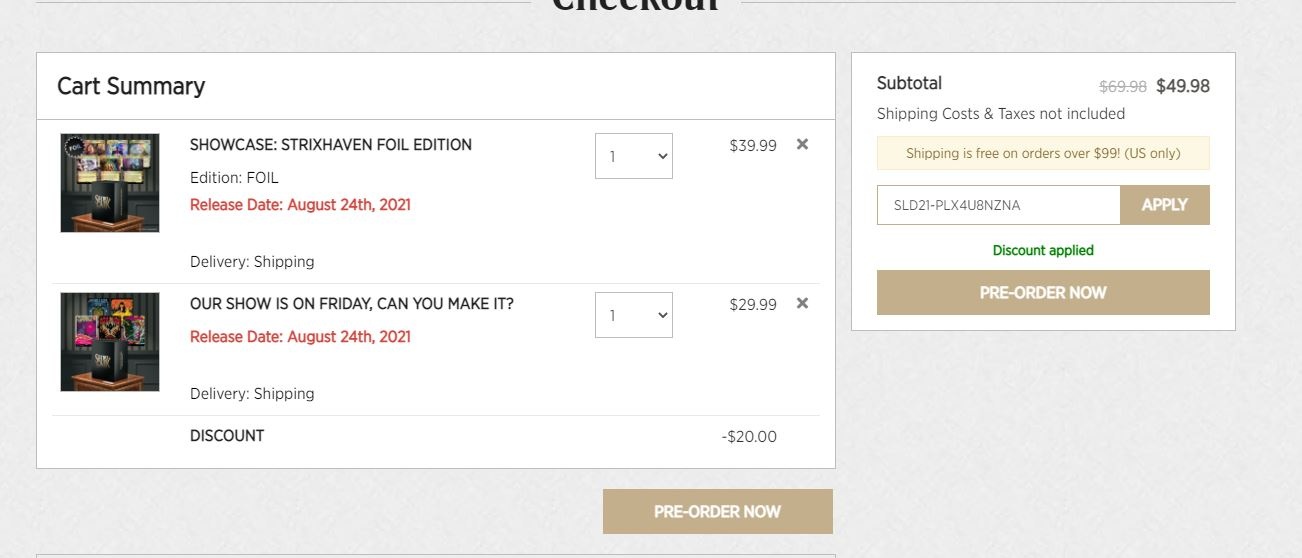
Task: Remove 'Our Show Is On Friday' item
Action: pyautogui.click(x=802, y=303)
